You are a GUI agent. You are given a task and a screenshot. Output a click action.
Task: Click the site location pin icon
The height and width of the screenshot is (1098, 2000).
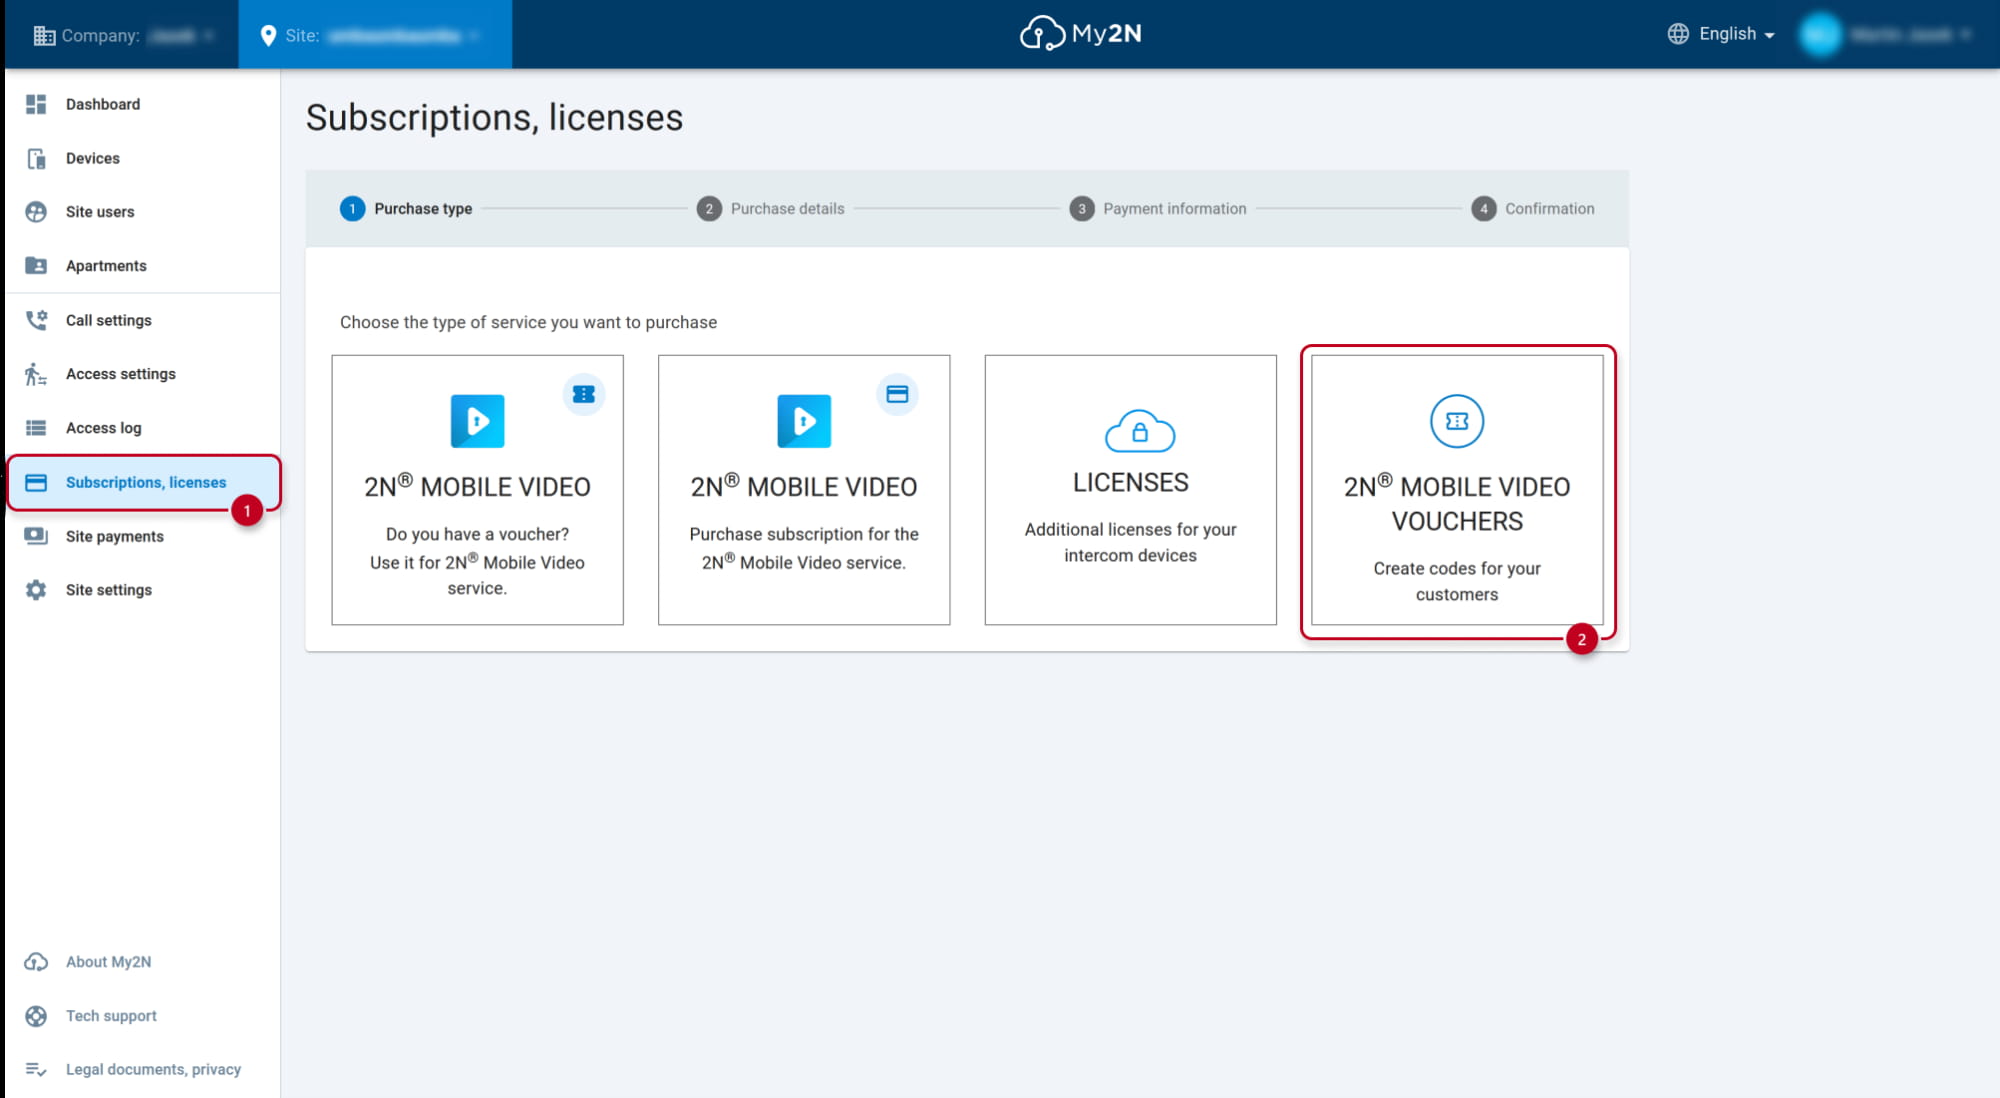coord(268,36)
